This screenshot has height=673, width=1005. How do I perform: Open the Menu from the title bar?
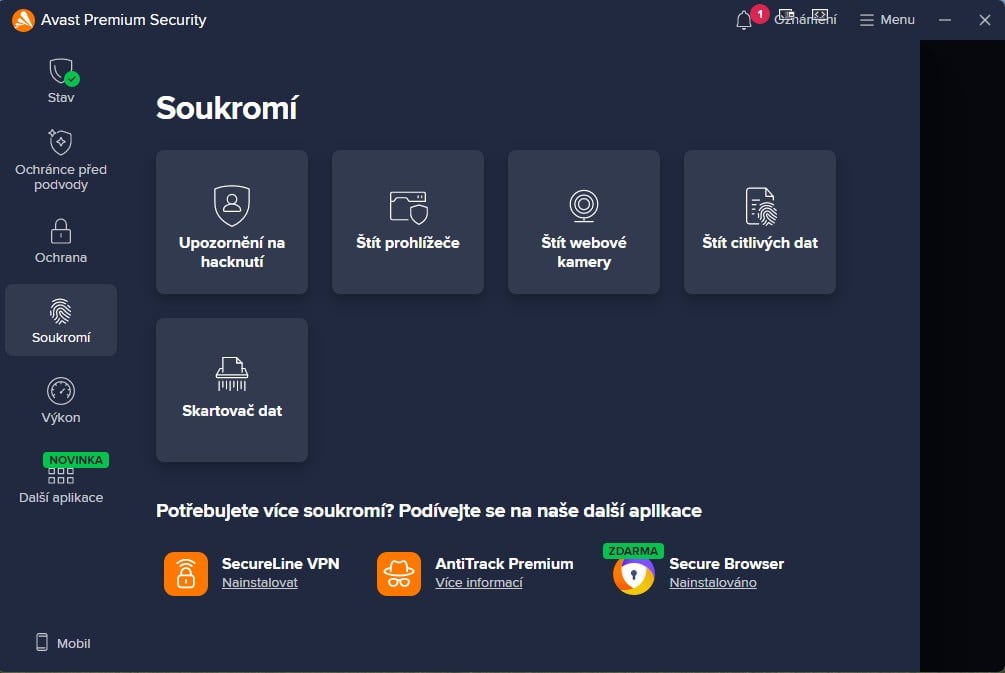[x=886, y=19]
